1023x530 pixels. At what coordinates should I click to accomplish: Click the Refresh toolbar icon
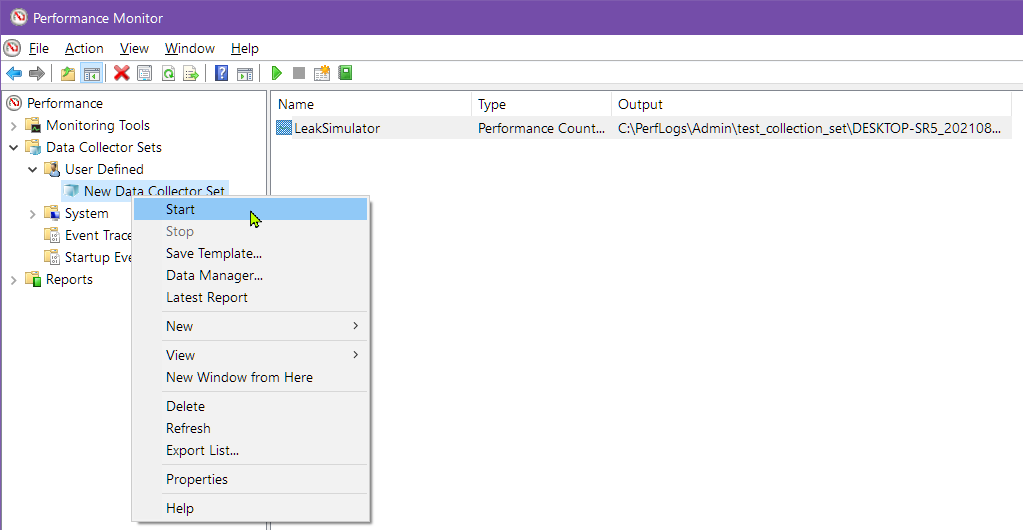tap(168, 73)
